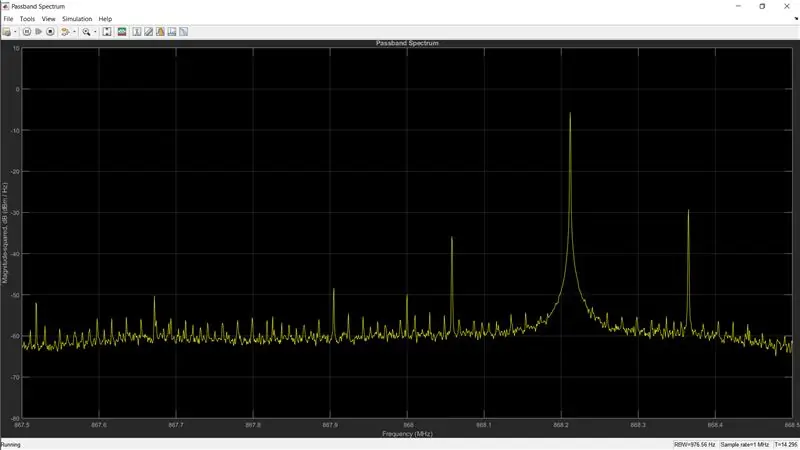Minimize the Passband Spectrum window
The image size is (800, 450).
(x=738, y=6)
